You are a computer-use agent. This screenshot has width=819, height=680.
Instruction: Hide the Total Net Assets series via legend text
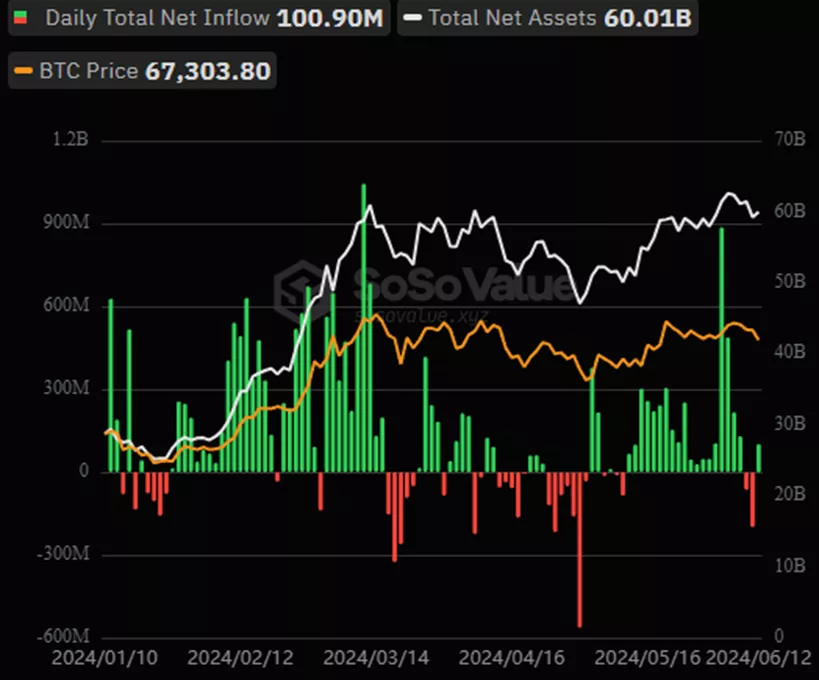pos(510,19)
